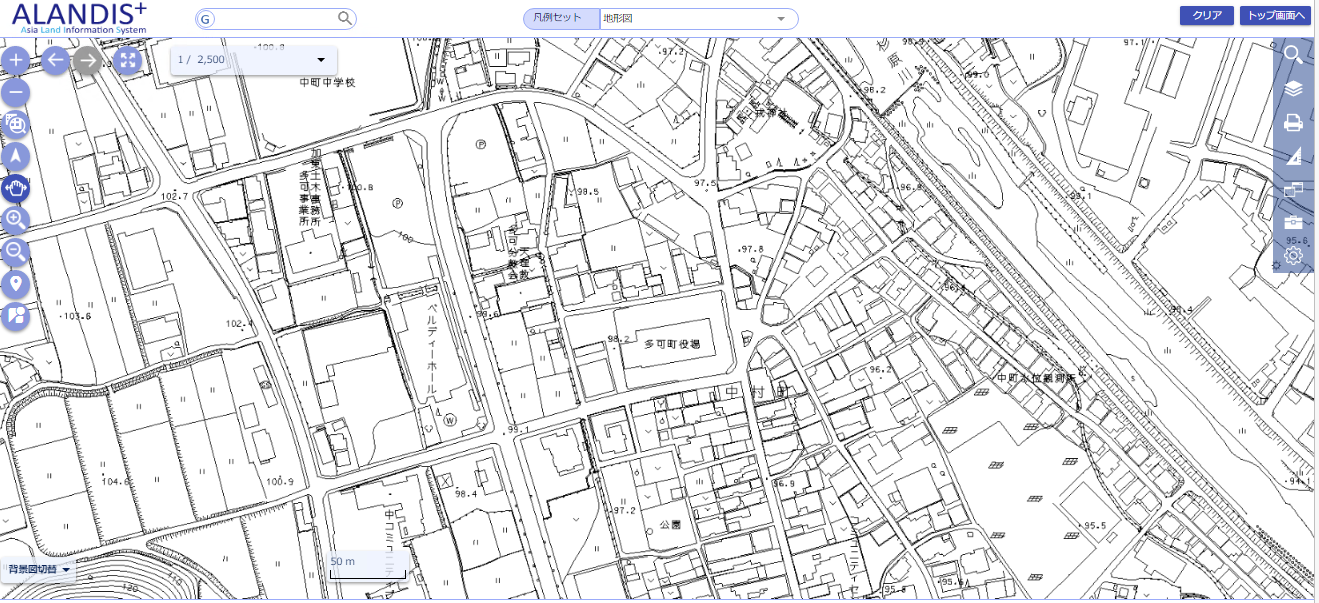Open the map scale 1/2,500 dropdown
Image resolution: width=1319 pixels, height=603 pixels.
pyautogui.click(x=321, y=60)
